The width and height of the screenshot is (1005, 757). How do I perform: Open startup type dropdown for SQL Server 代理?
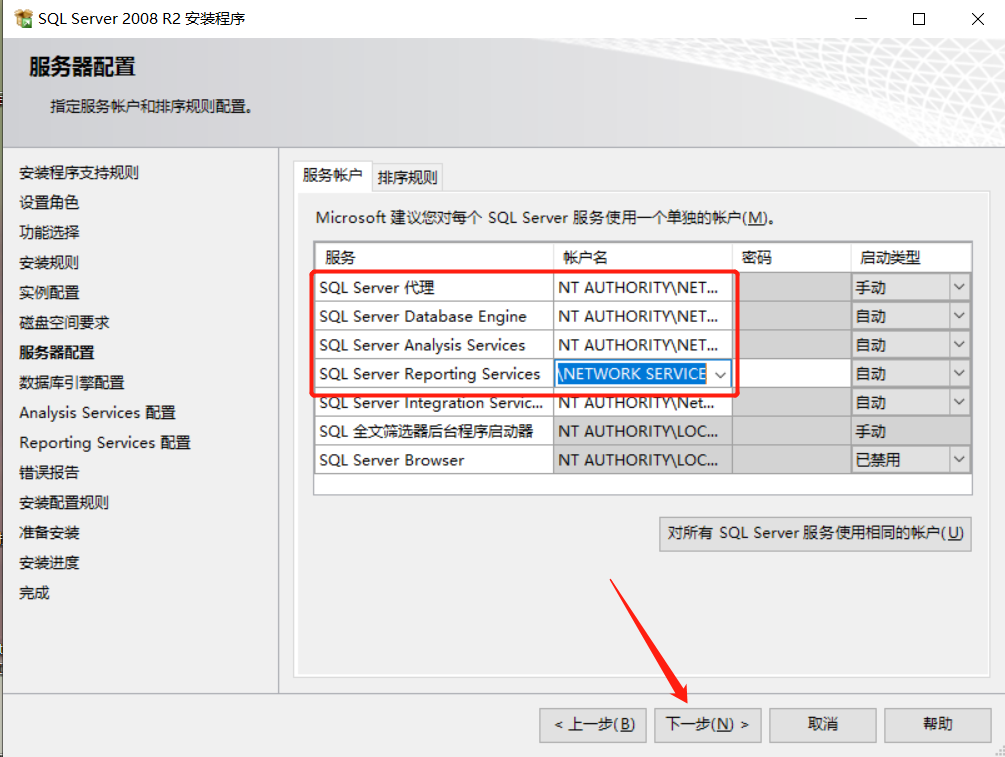click(x=959, y=287)
